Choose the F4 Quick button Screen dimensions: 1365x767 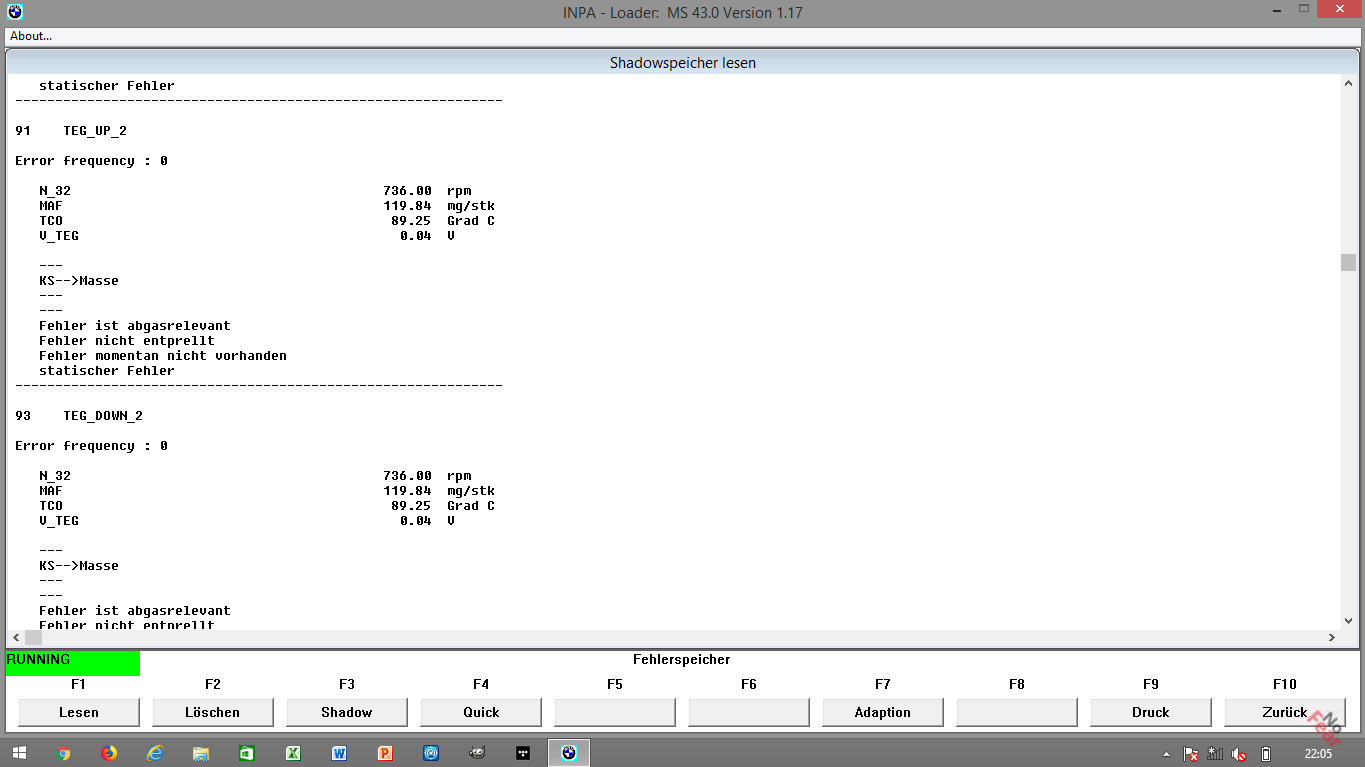click(481, 712)
